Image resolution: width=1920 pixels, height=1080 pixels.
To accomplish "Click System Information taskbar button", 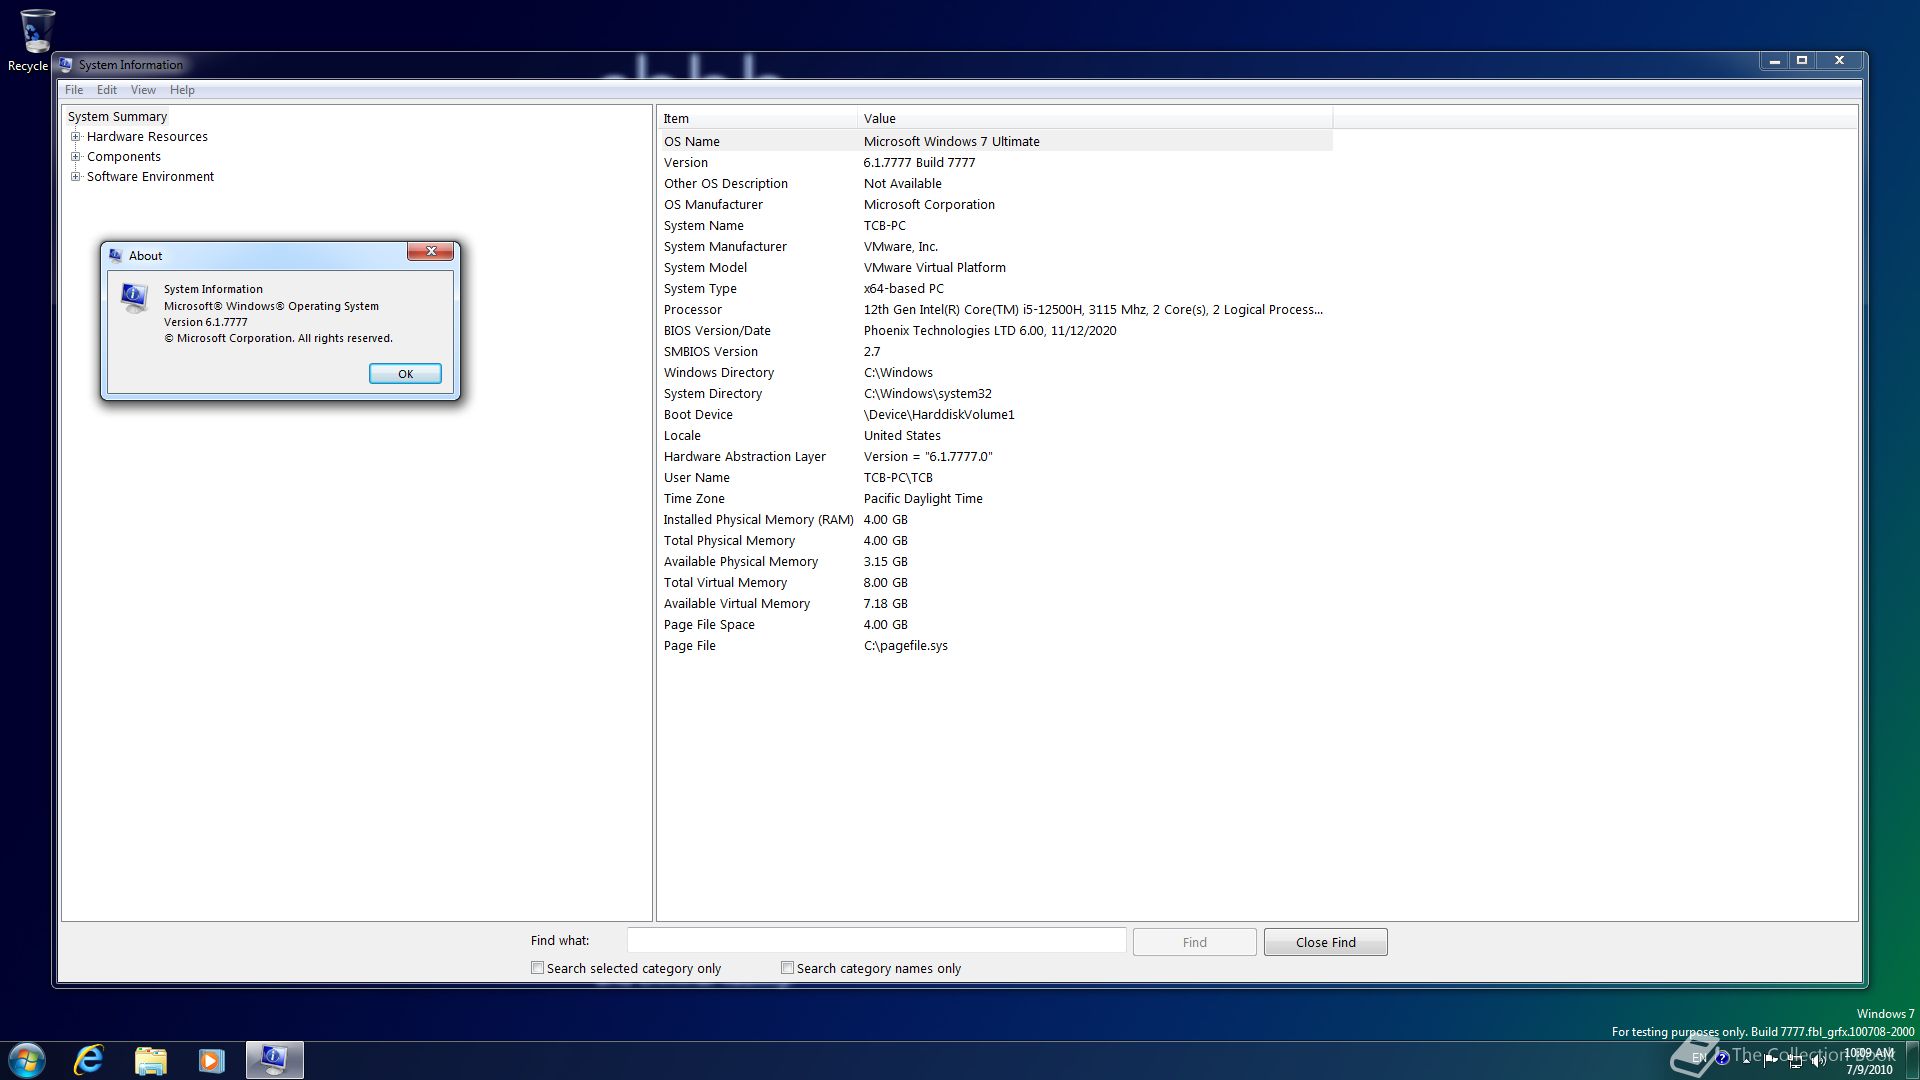I will [x=274, y=1060].
